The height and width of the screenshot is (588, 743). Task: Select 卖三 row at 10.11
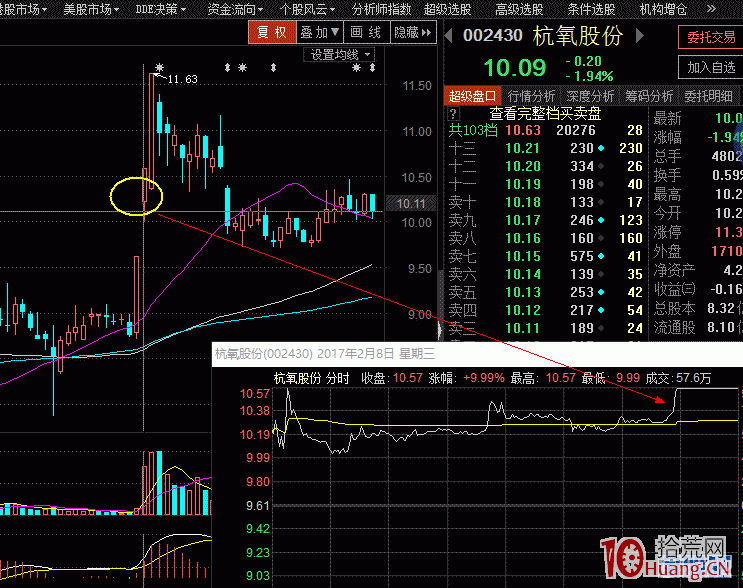coord(545,328)
